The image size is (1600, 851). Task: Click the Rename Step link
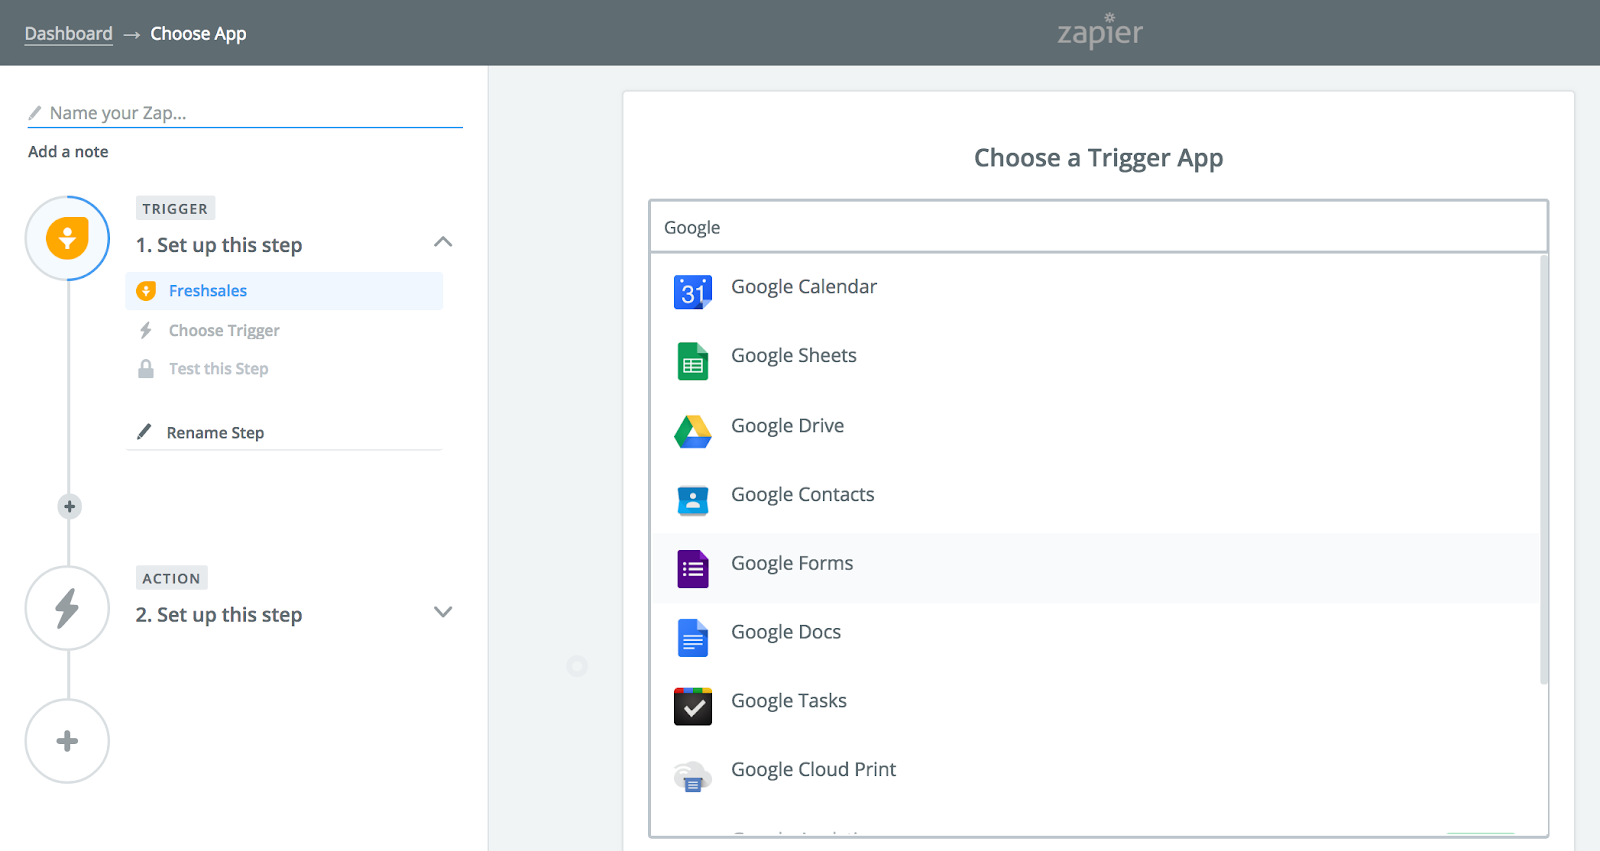[x=215, y=433]
